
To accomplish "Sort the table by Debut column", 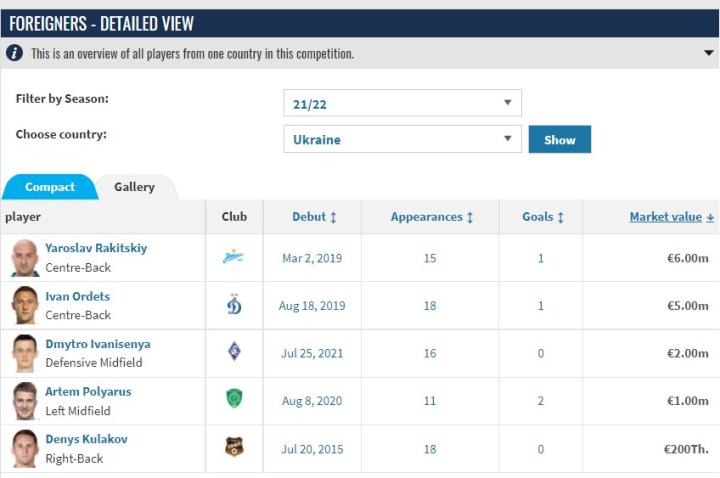I will (x=314, y=217).
